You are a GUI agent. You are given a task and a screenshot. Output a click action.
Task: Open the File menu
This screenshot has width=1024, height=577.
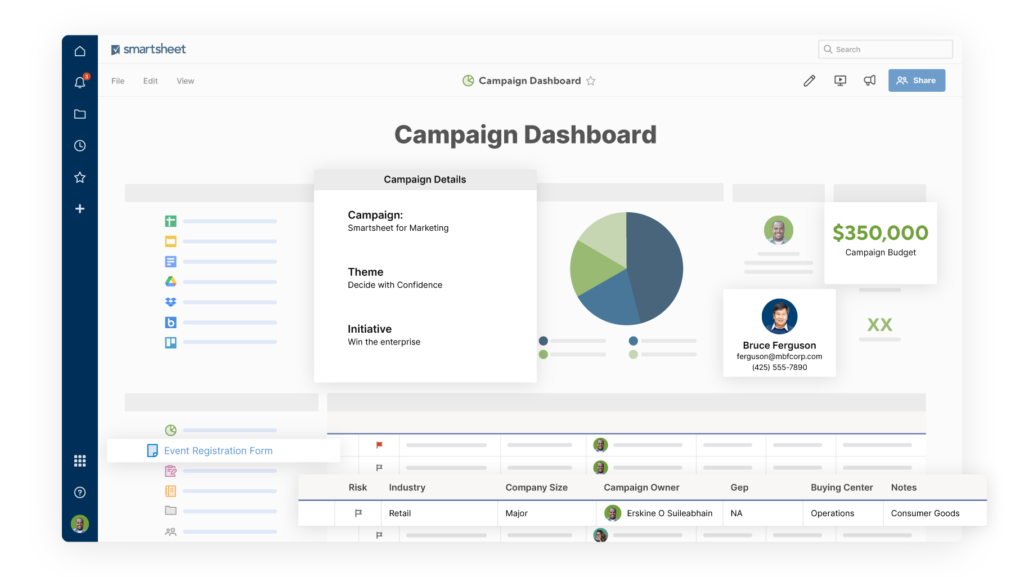pos(117,80)
